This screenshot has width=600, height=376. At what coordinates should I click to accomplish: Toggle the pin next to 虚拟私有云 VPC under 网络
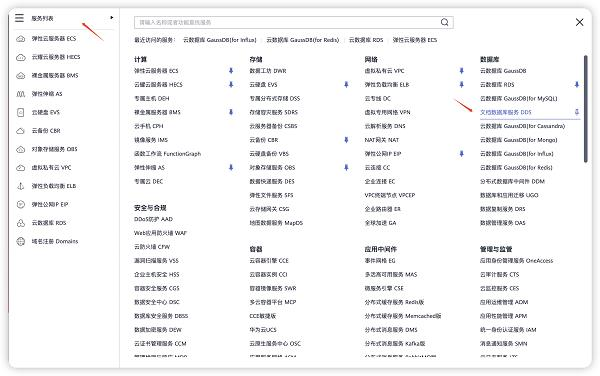click(x=461, y=71)
